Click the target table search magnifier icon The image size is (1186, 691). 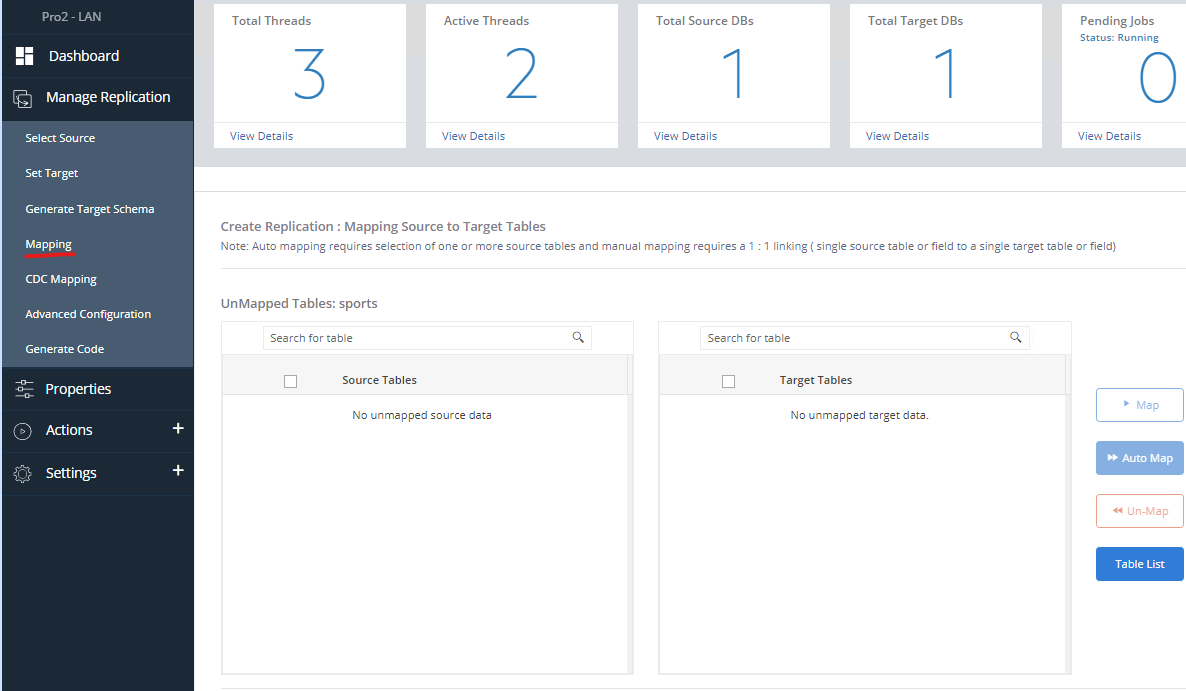click(1016, 337)
